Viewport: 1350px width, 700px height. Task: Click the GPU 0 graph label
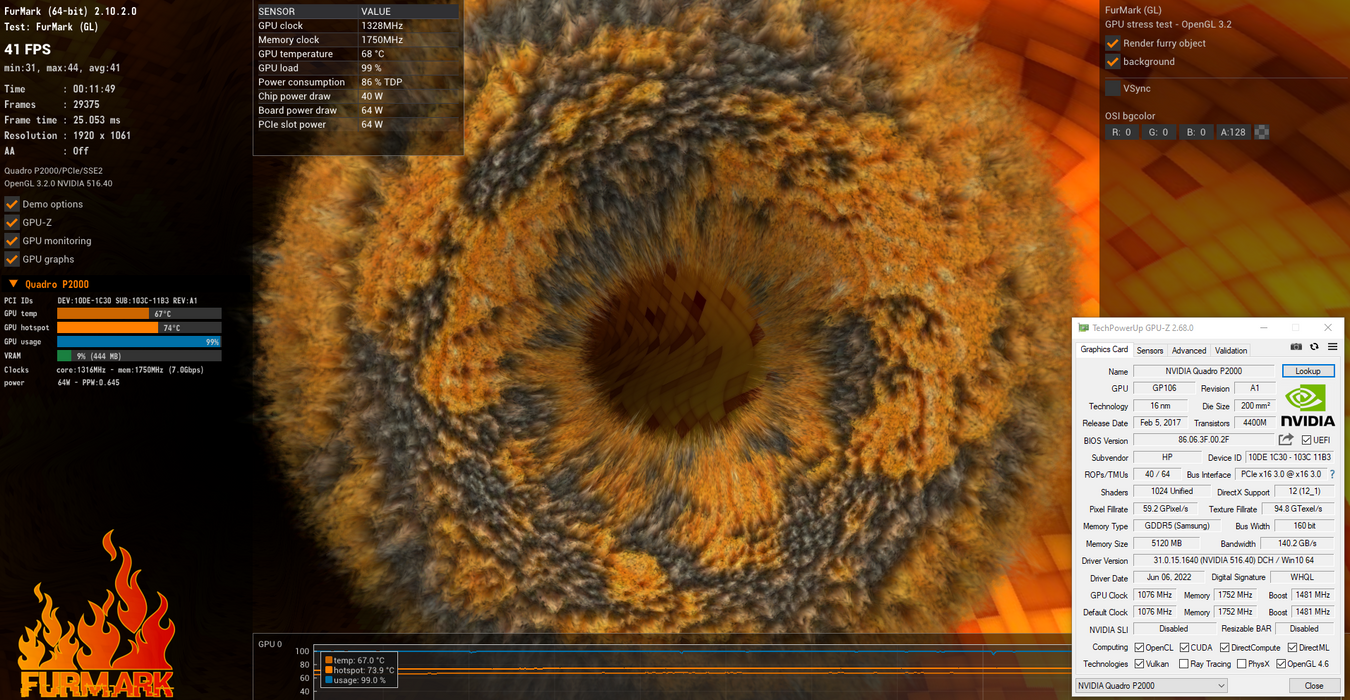[x=270, y=644]
